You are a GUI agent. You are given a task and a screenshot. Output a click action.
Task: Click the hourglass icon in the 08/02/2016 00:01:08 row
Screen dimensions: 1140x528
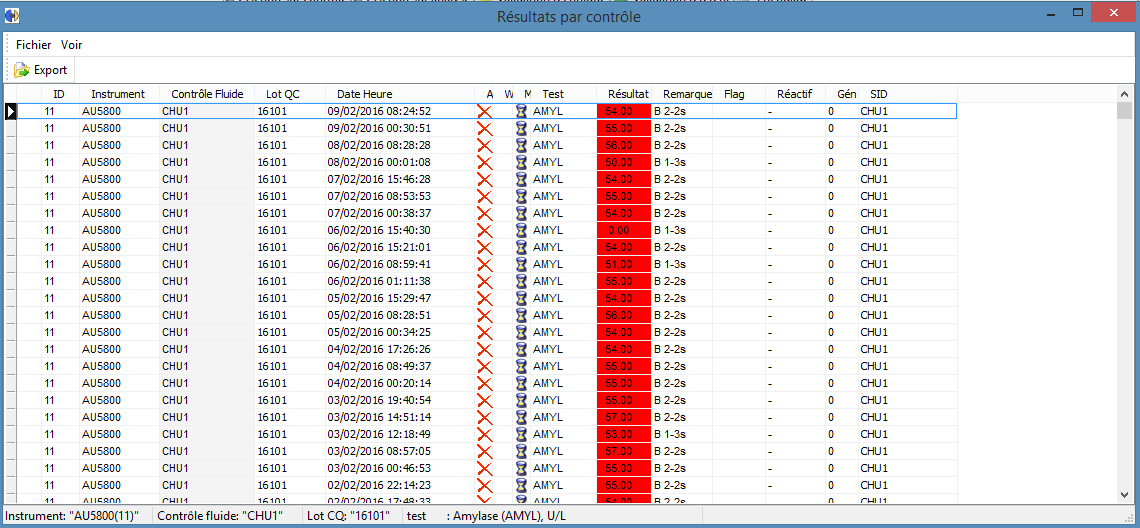pyautogui.click(x=521, y=162)
